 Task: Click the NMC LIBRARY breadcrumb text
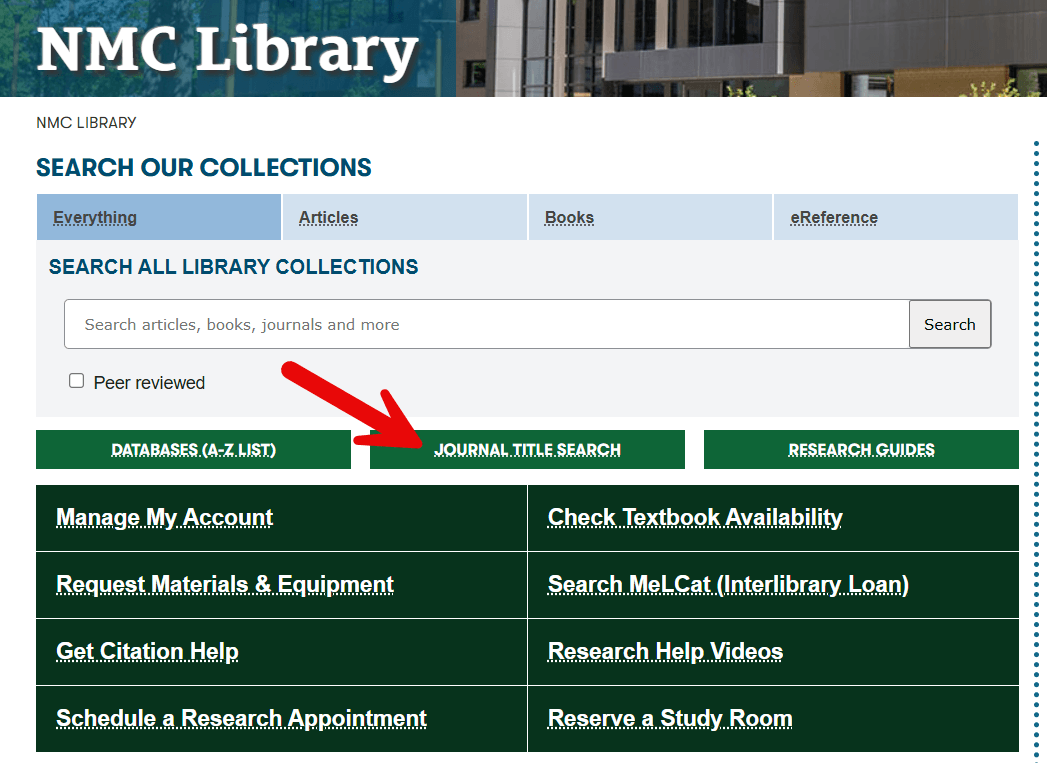[86, 123]
